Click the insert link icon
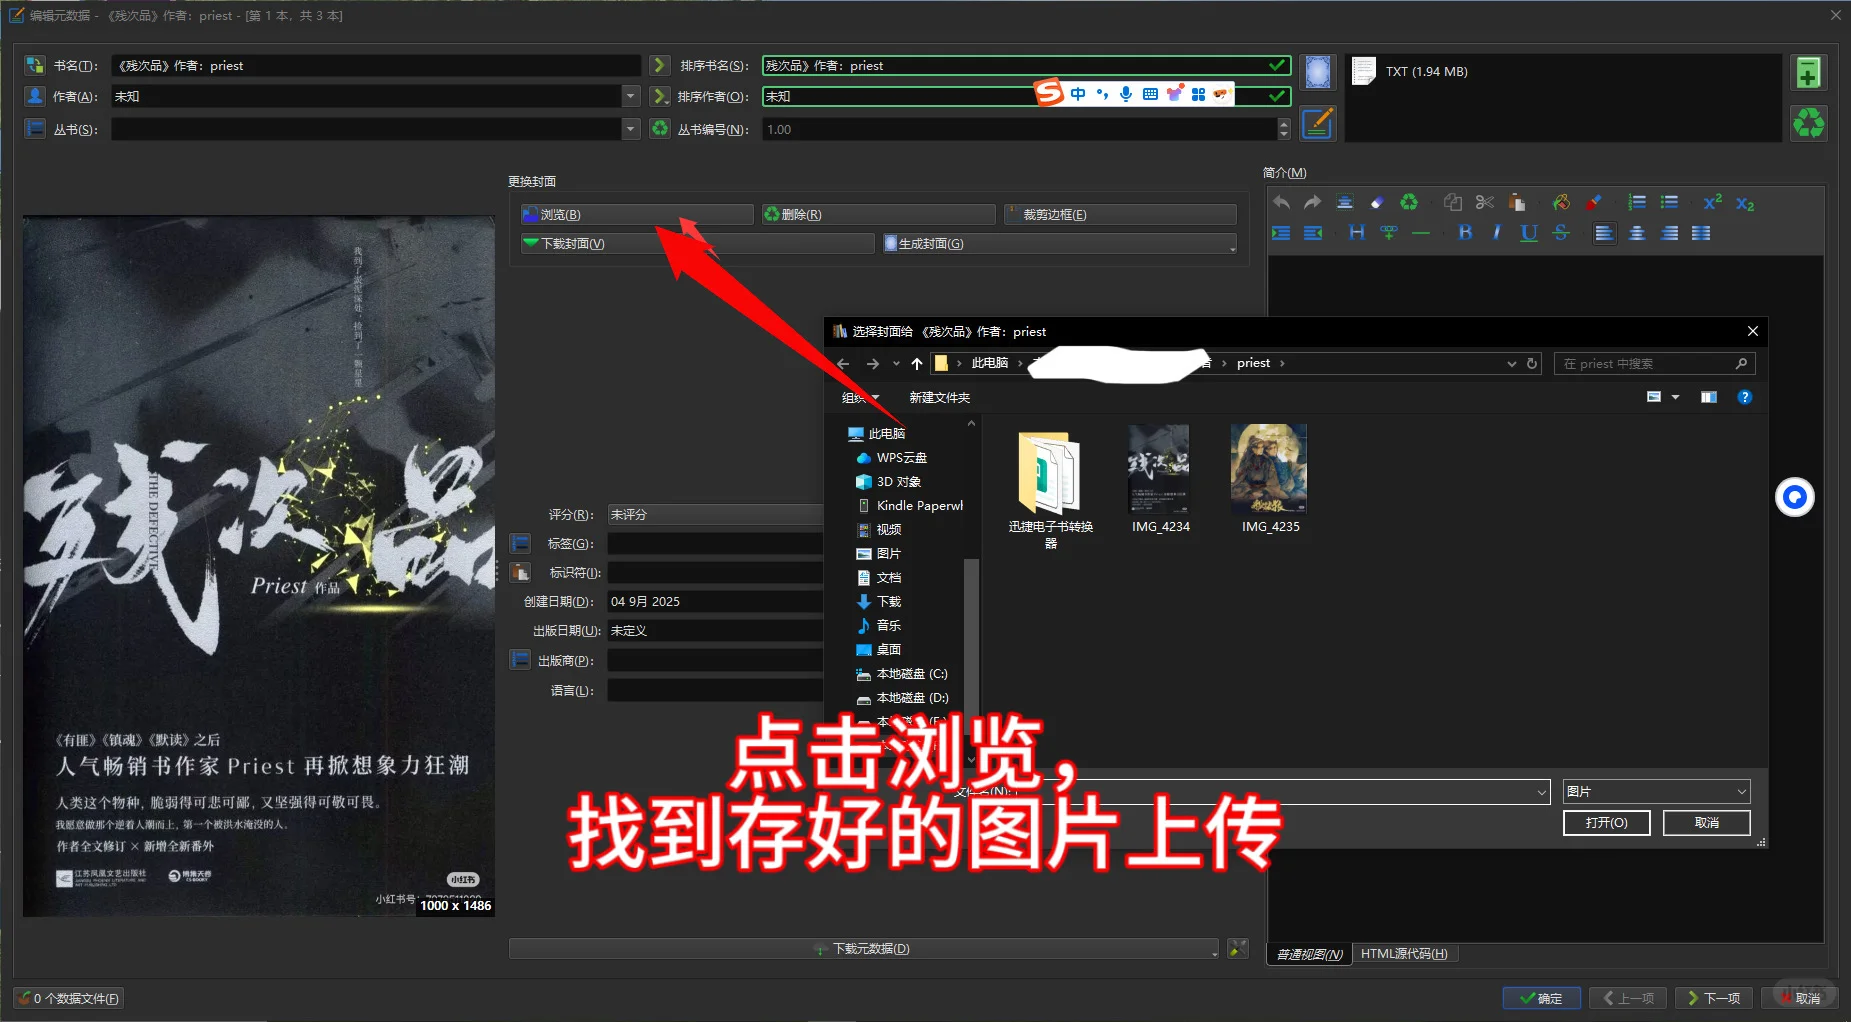This screenshot has height=1022, width=1851. [x=1389, y=233]
